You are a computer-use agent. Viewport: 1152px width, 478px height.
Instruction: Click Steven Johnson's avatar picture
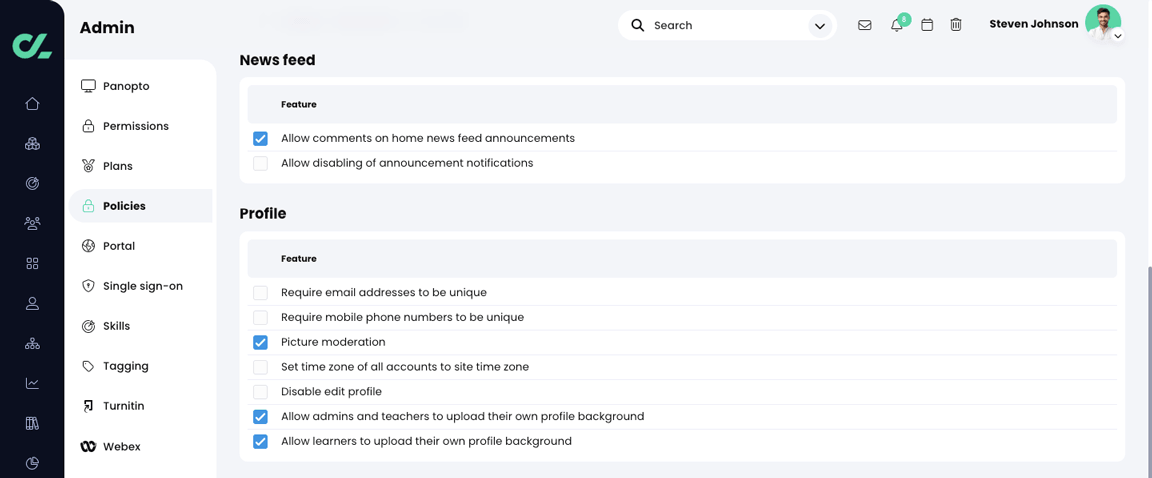point(1103,22)
